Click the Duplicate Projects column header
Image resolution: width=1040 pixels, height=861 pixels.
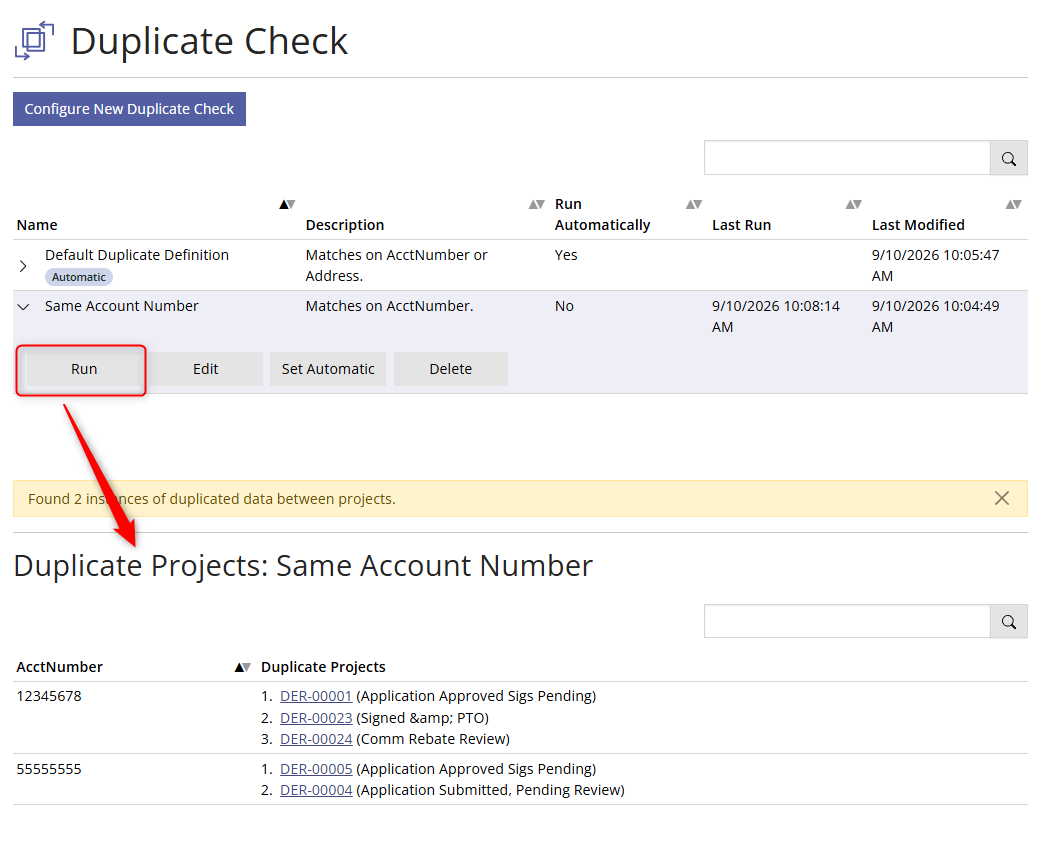[323, 667]
